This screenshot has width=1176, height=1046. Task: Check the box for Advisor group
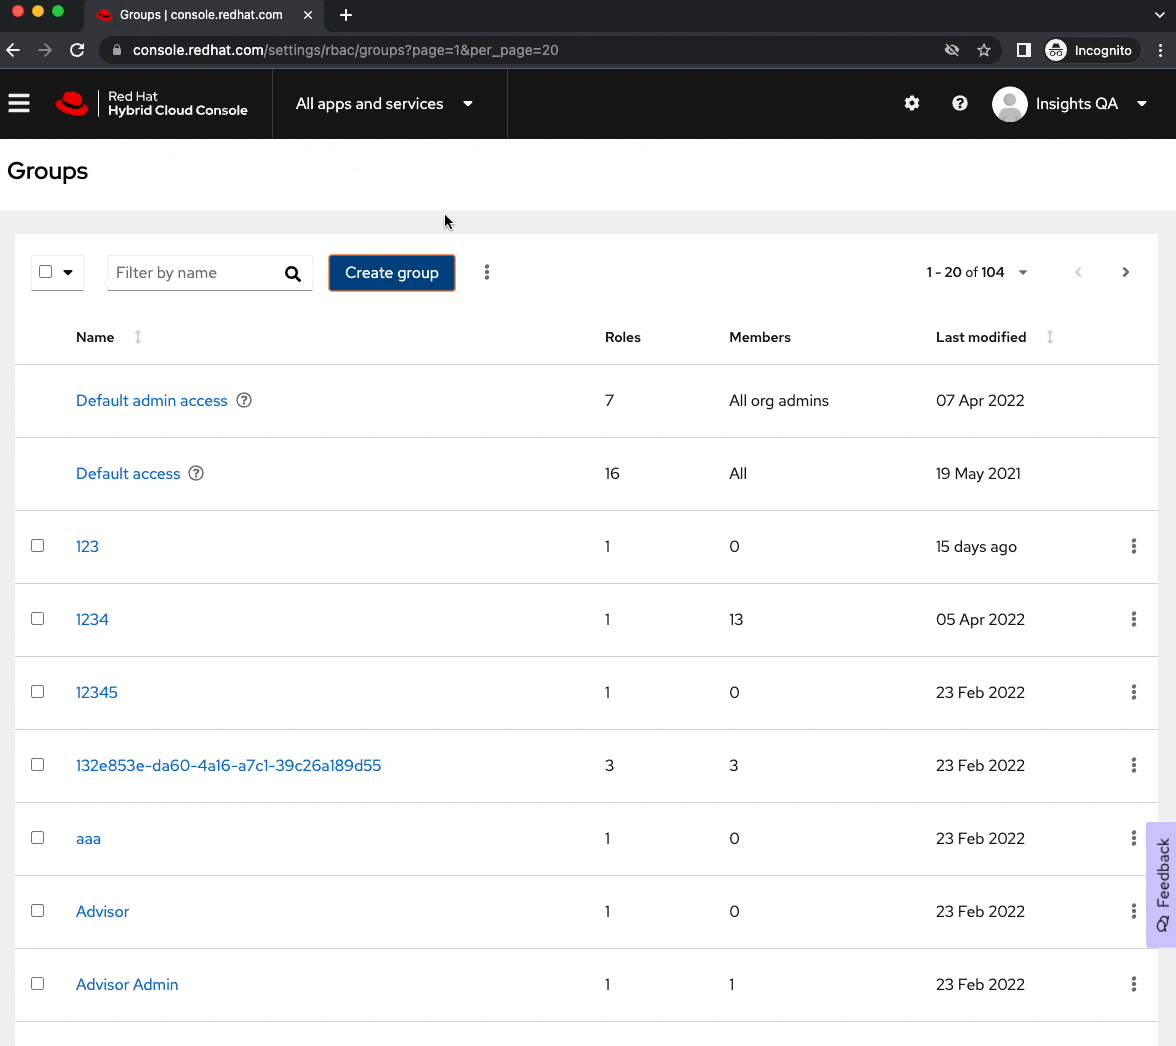tap(38, 911)
